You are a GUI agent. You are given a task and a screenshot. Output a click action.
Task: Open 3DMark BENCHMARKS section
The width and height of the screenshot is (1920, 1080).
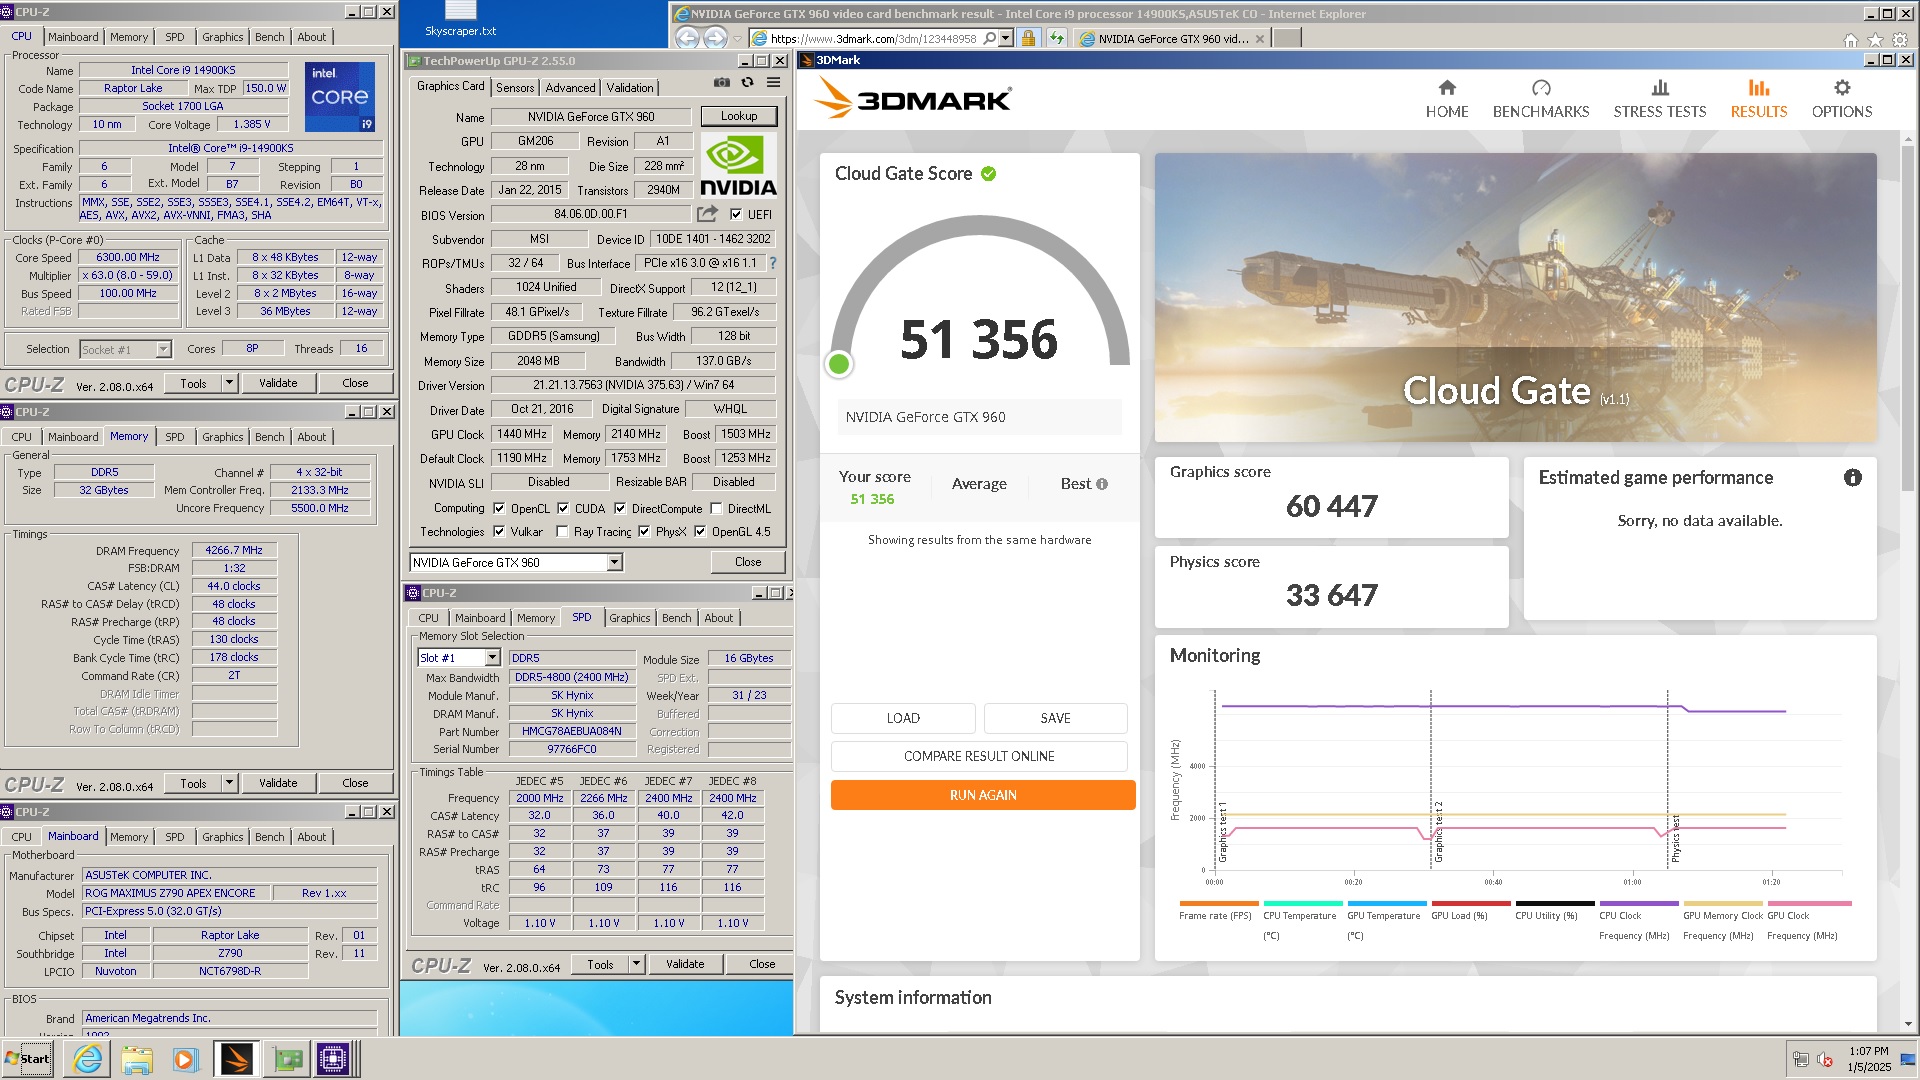click(x=1541, y=98)
